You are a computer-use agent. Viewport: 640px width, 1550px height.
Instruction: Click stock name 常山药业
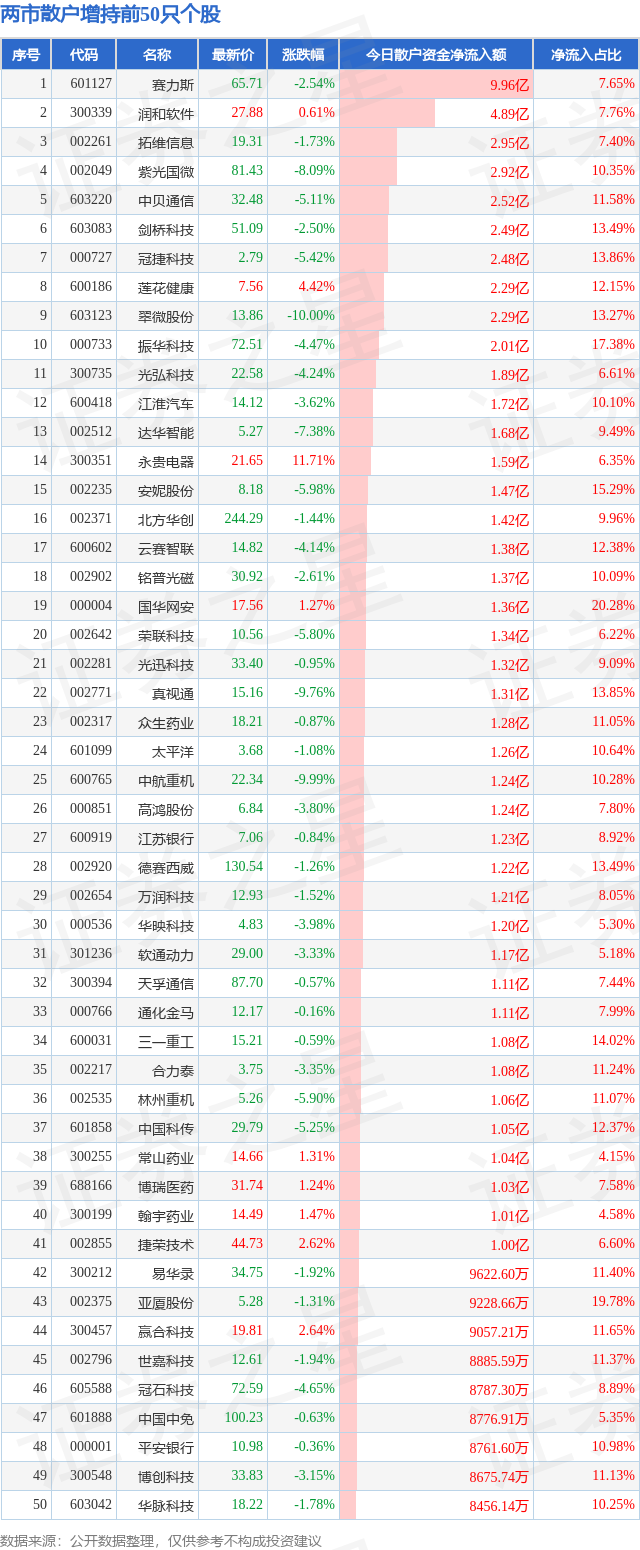point(166,1157)
